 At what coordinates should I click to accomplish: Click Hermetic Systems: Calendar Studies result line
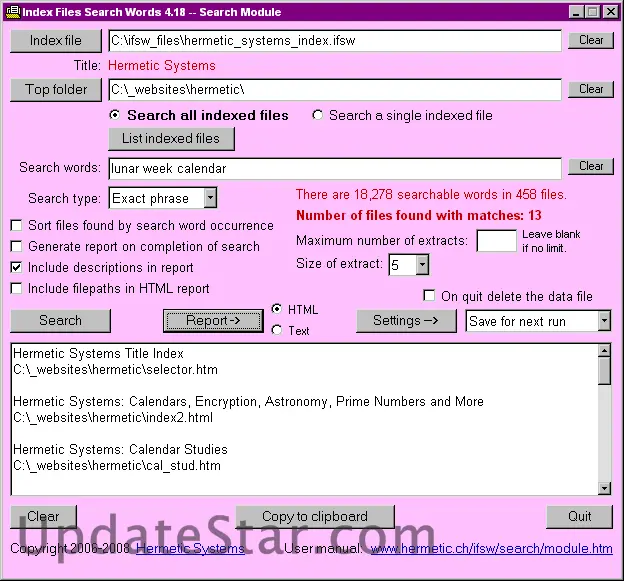coord(120,449)
